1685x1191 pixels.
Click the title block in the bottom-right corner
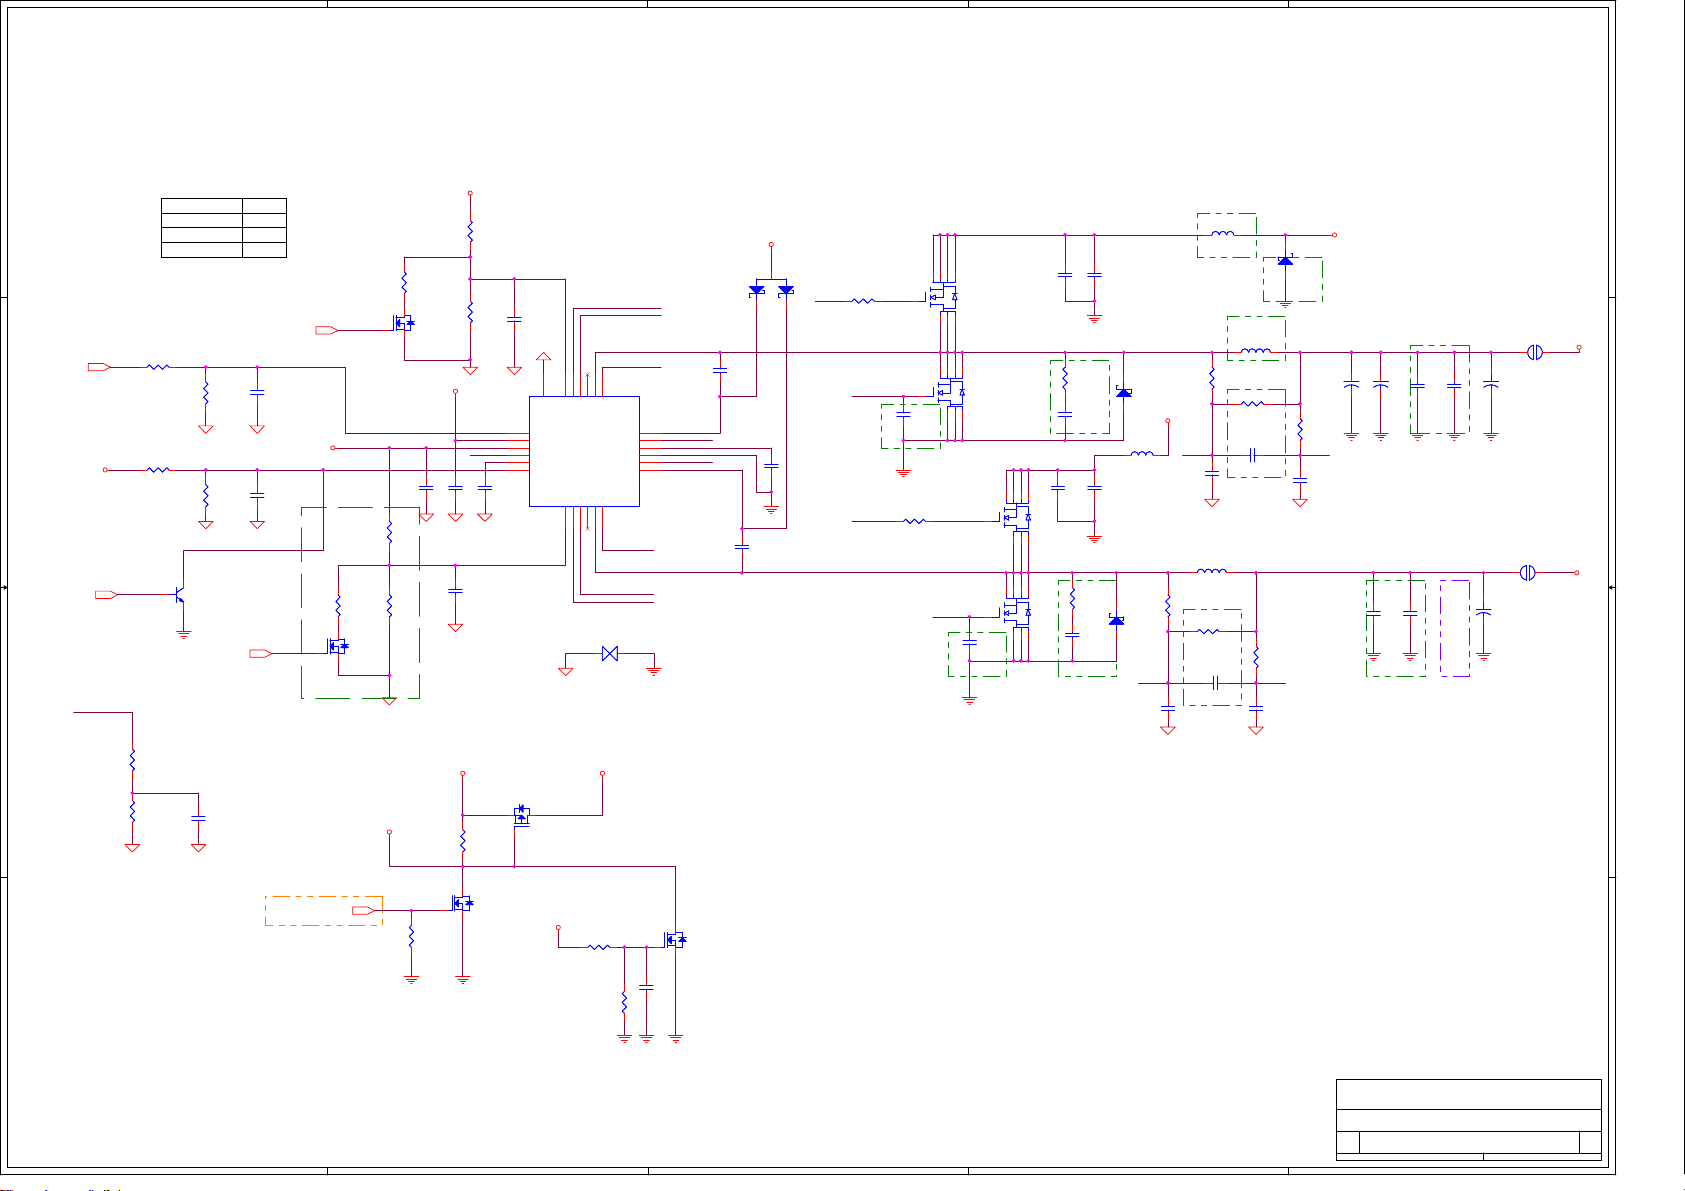click(1469, 1120)
